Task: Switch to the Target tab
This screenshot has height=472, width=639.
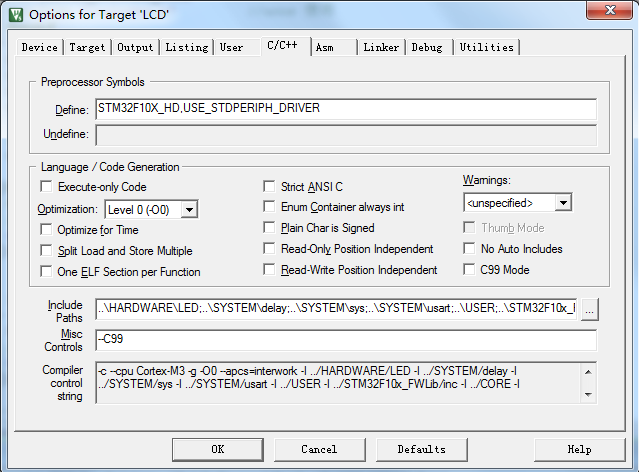Action: click(87, 47)
